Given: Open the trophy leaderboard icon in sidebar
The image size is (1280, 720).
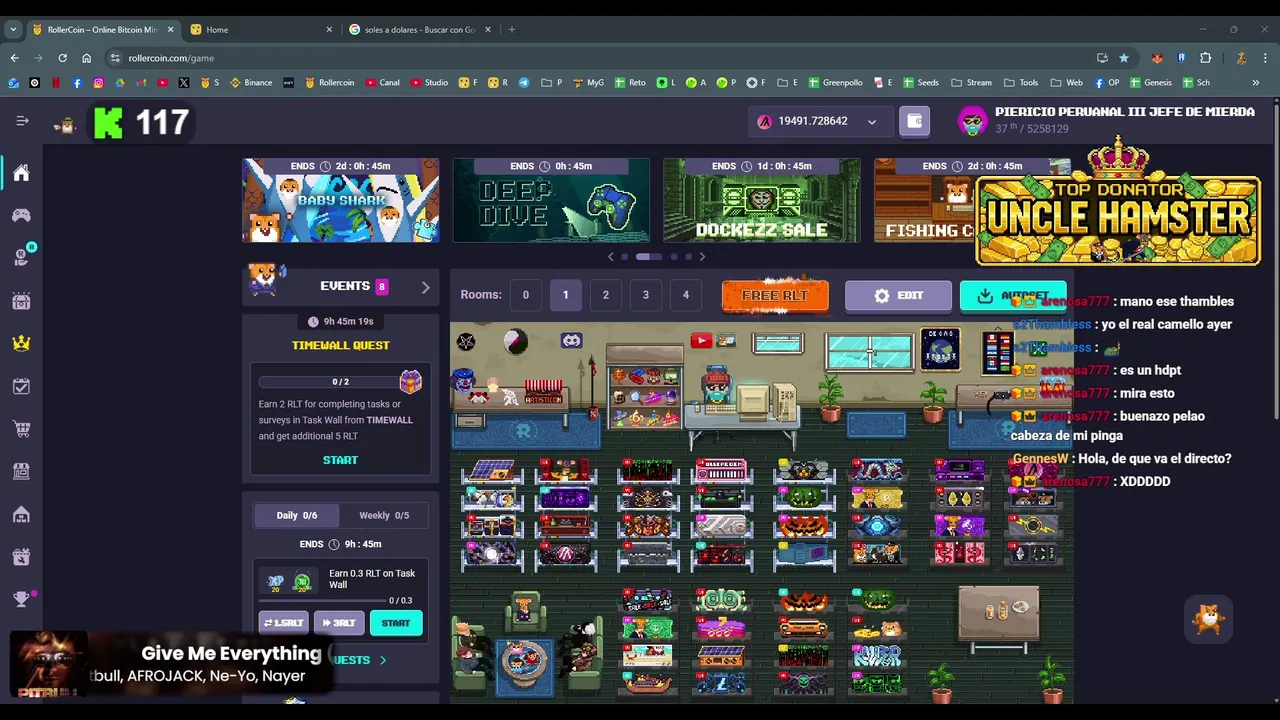Looking at the screenshot, I should coord(21,599).
